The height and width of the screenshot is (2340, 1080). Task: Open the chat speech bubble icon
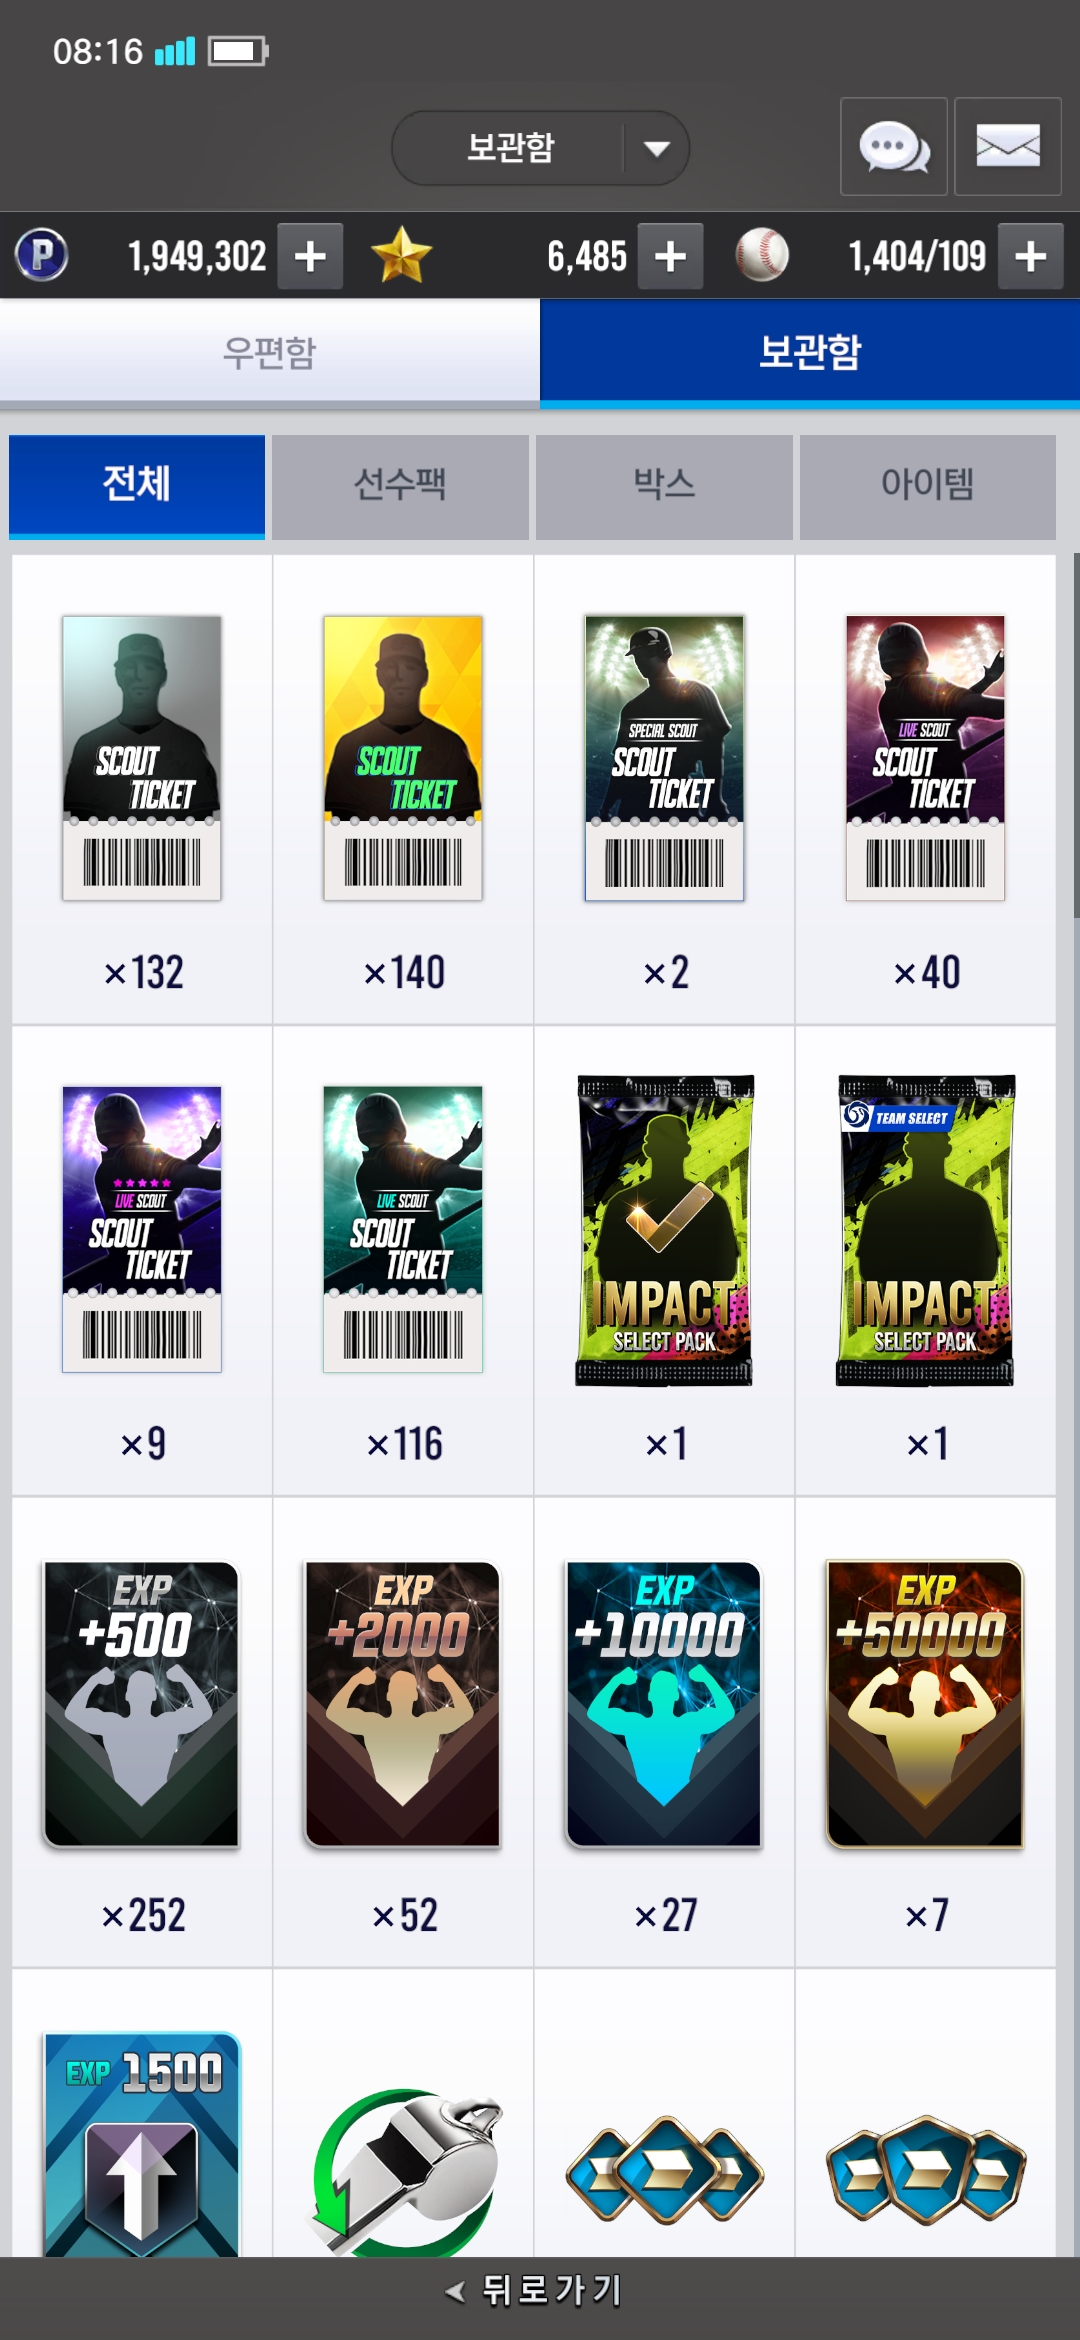(x=893, y=146)
